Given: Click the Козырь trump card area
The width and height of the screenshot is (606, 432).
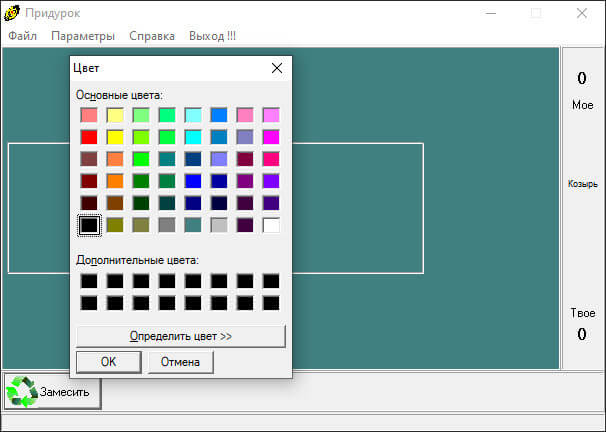Looking at the screenshot, I should click(582, 184).
